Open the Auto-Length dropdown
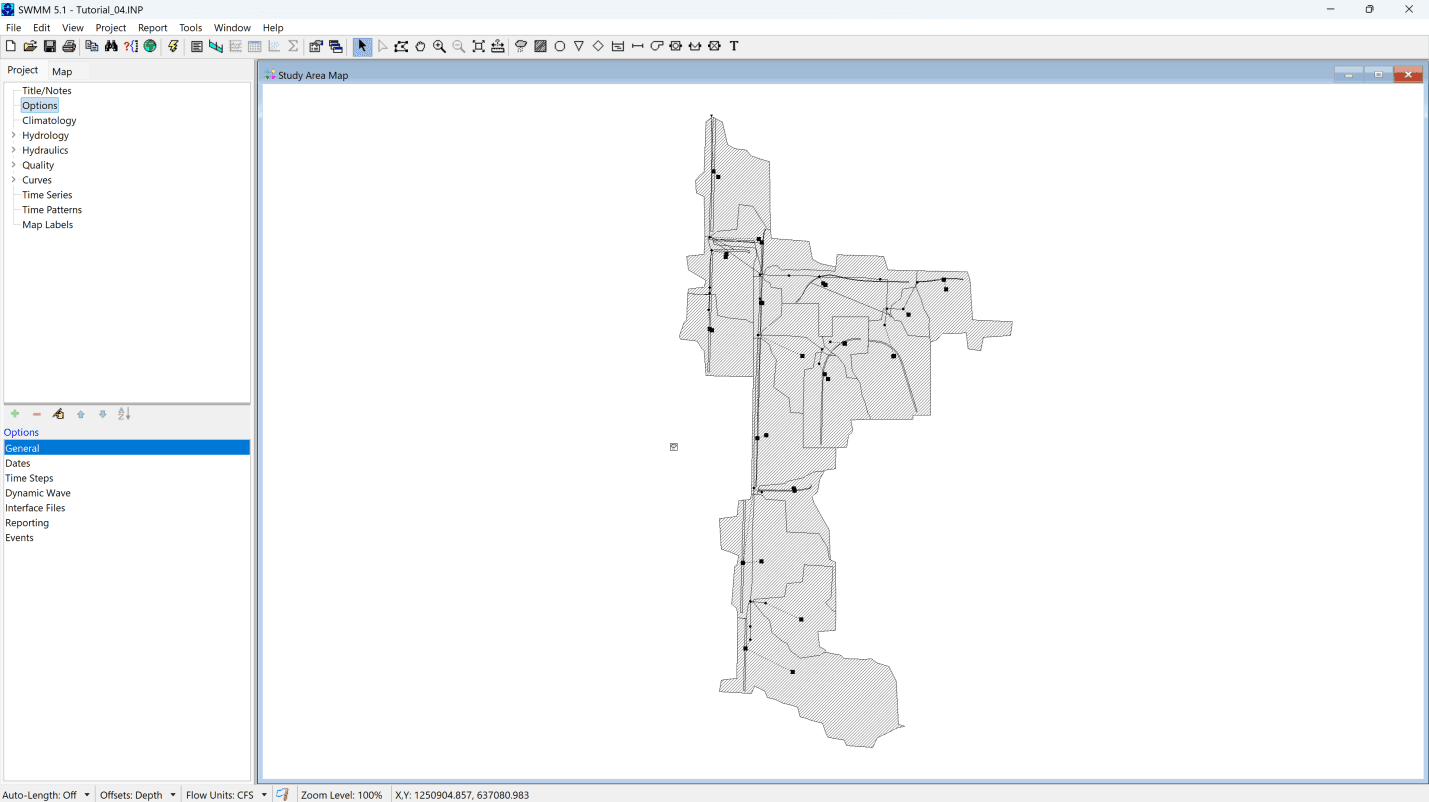The height and width of the screenshot is (802, 1429). (x=86, y=794)
